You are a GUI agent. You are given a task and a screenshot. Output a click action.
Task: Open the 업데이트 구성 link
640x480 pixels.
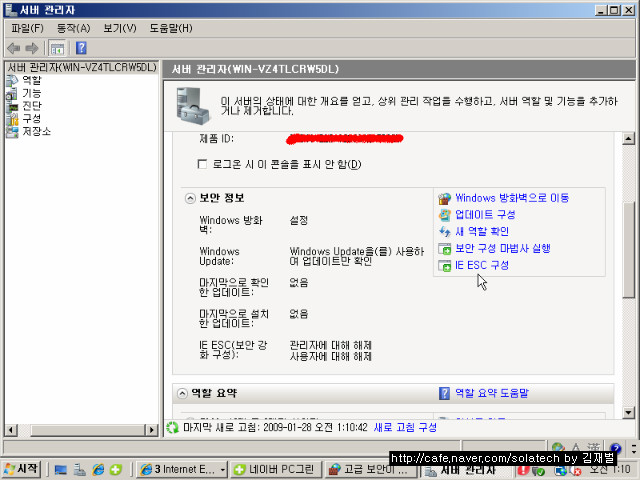pos(485,215)
